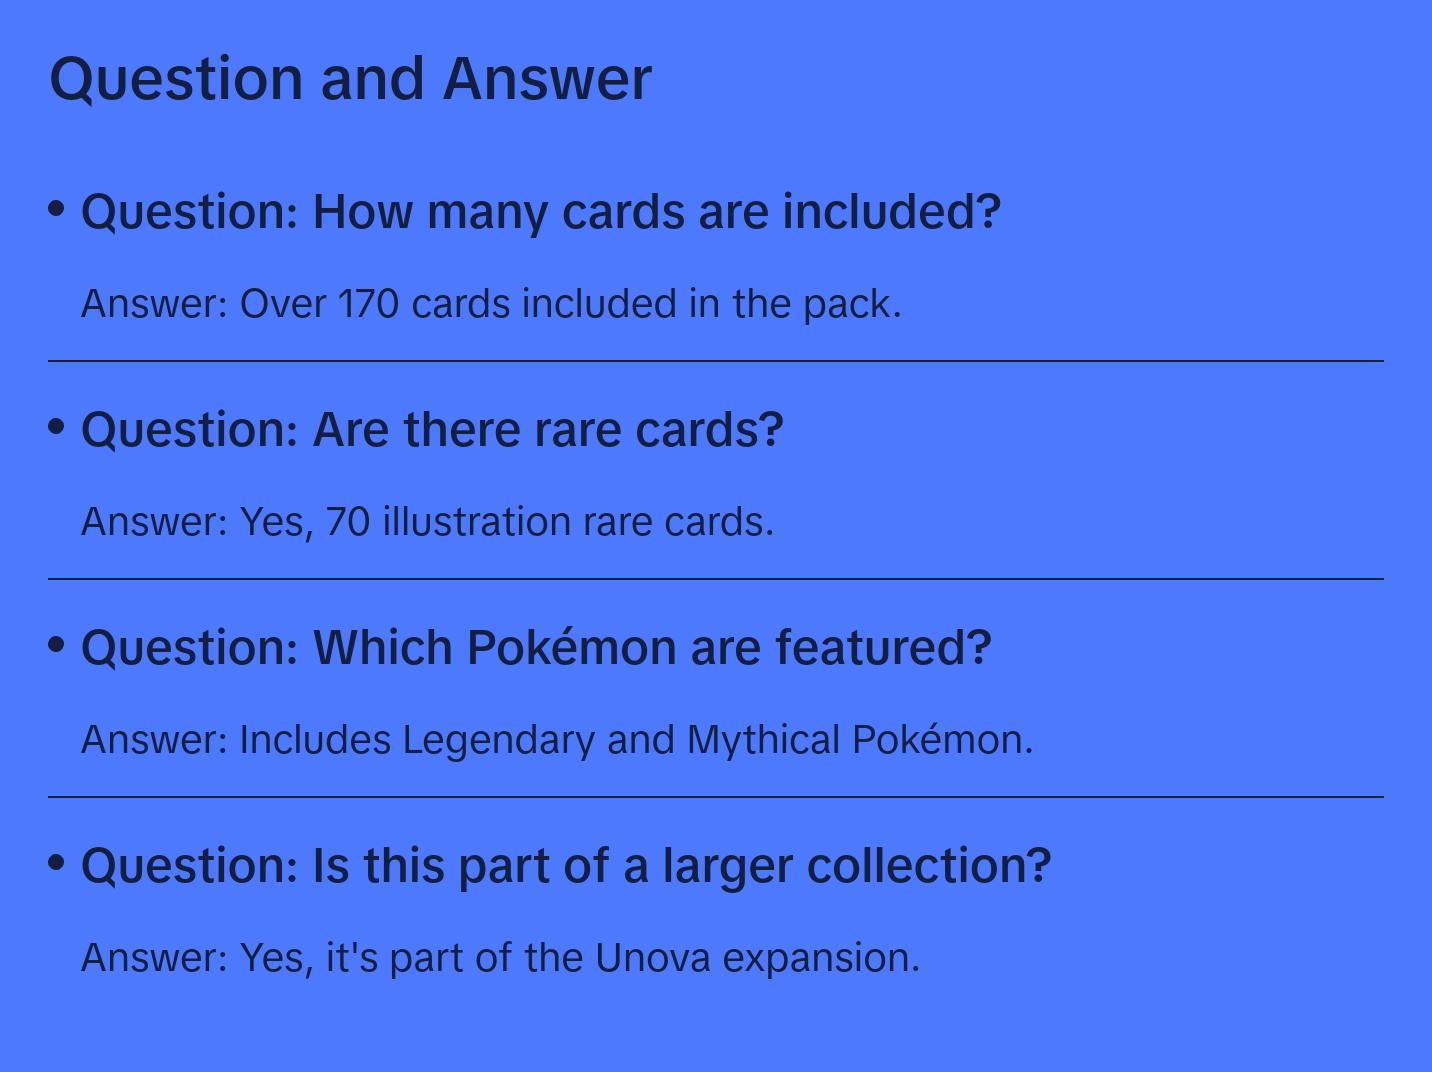Click the 'Question and Answer' heading
The width and height of the screenshot is (1432, 1072).
pyautogui.click(x=350, y=78)
